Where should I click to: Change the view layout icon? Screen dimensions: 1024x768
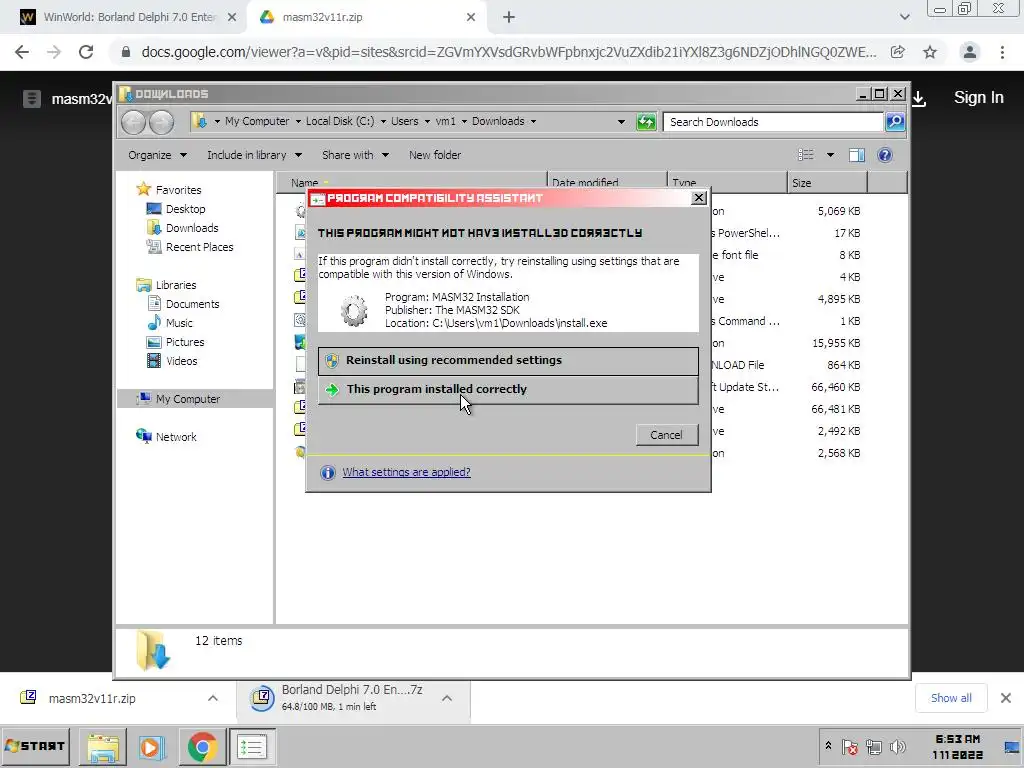point(806,155)
